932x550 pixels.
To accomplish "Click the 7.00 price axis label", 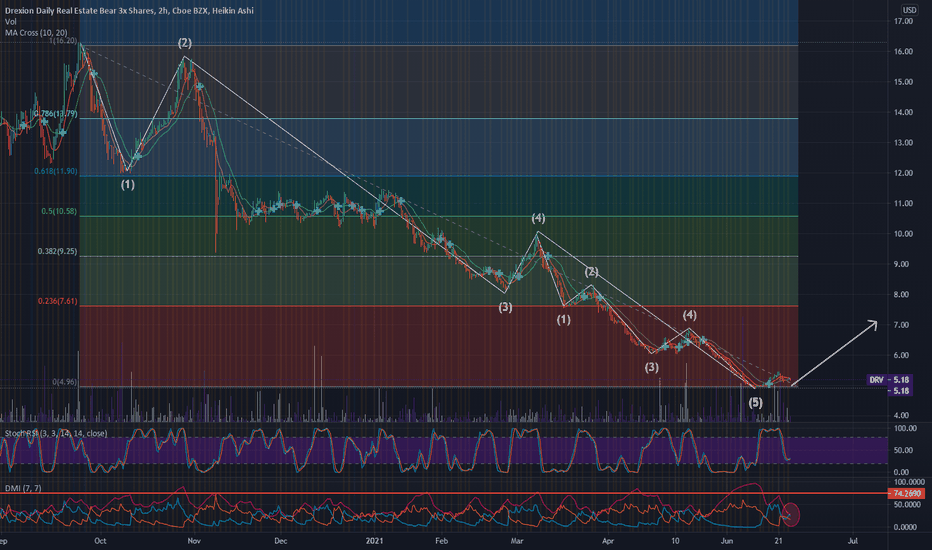I will (903, 325).
